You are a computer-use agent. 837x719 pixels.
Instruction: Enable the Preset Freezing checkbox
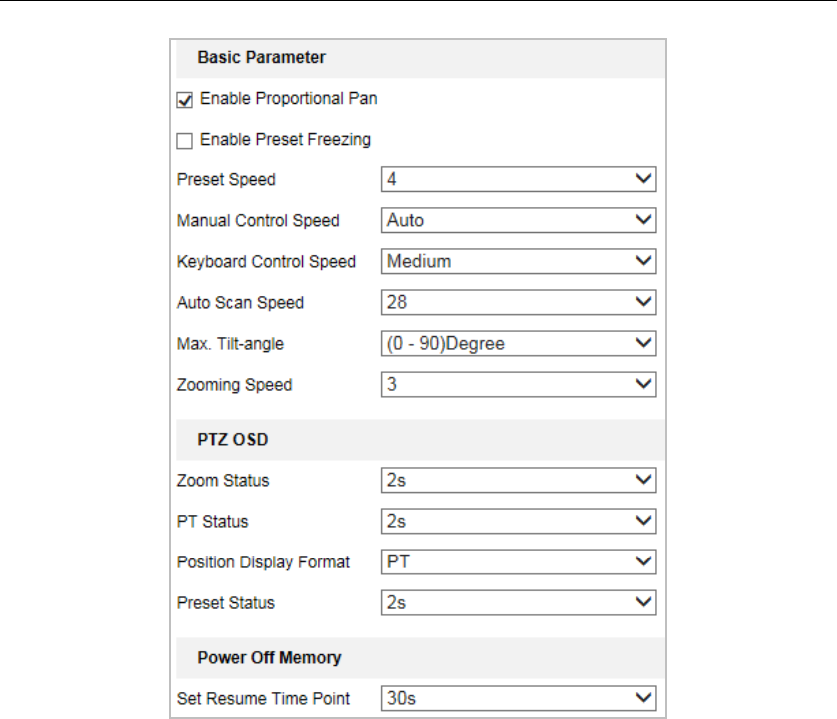tap(184, 140)
